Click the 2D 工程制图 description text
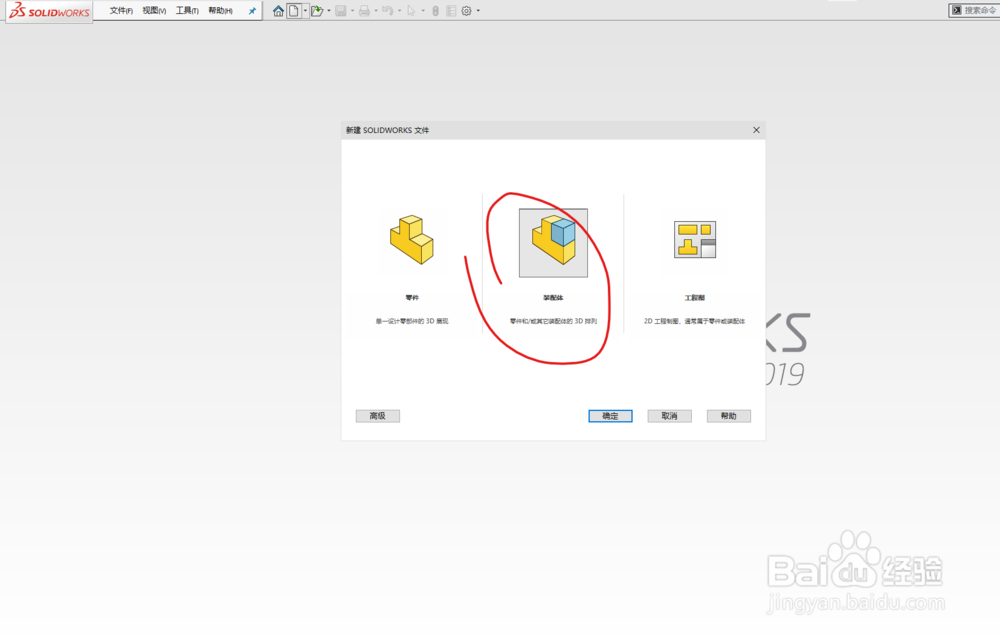This screenshot has height=637, width=1000. click(695, 321)
